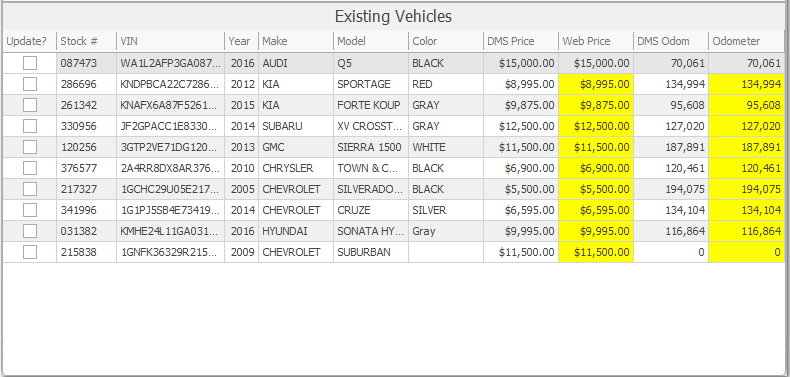Click the Odometer column header
Image resolution: width=790 pixels, height=377 pixels.
[747, 41]
